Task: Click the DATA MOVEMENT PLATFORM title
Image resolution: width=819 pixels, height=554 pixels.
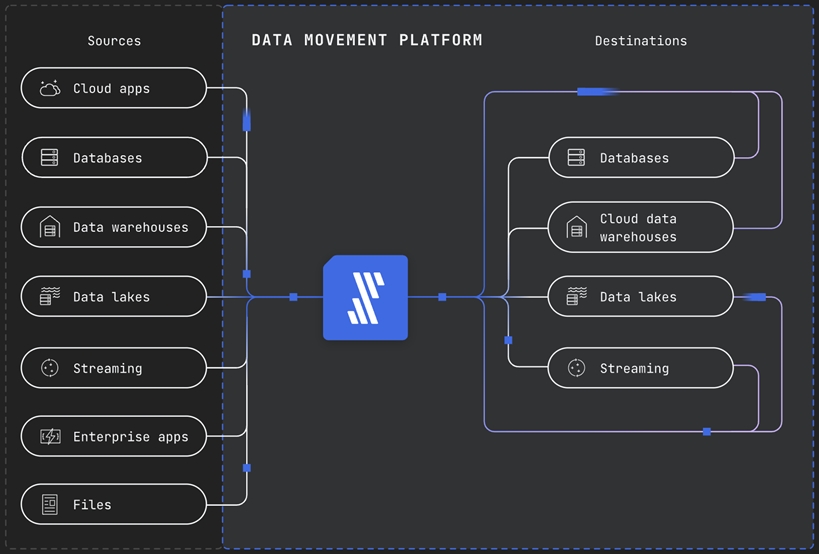Action: [x=366, y=40]
